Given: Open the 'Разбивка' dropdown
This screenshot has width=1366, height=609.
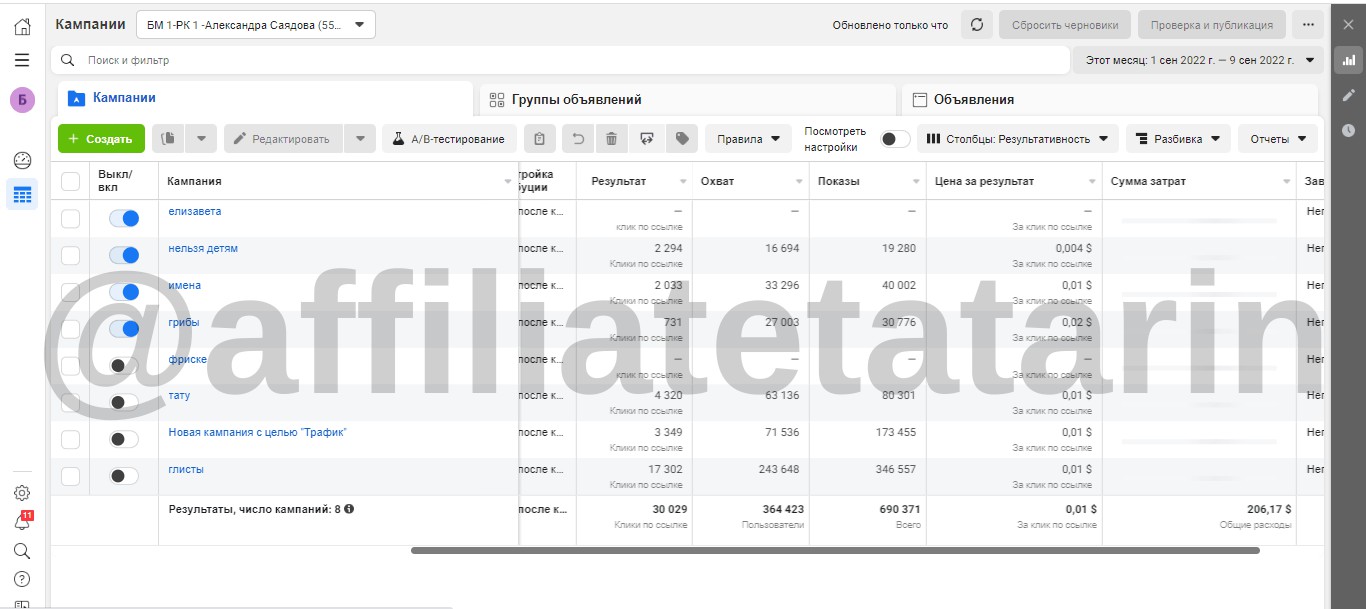Looking at the screenshot, I should coord(1178,139).
